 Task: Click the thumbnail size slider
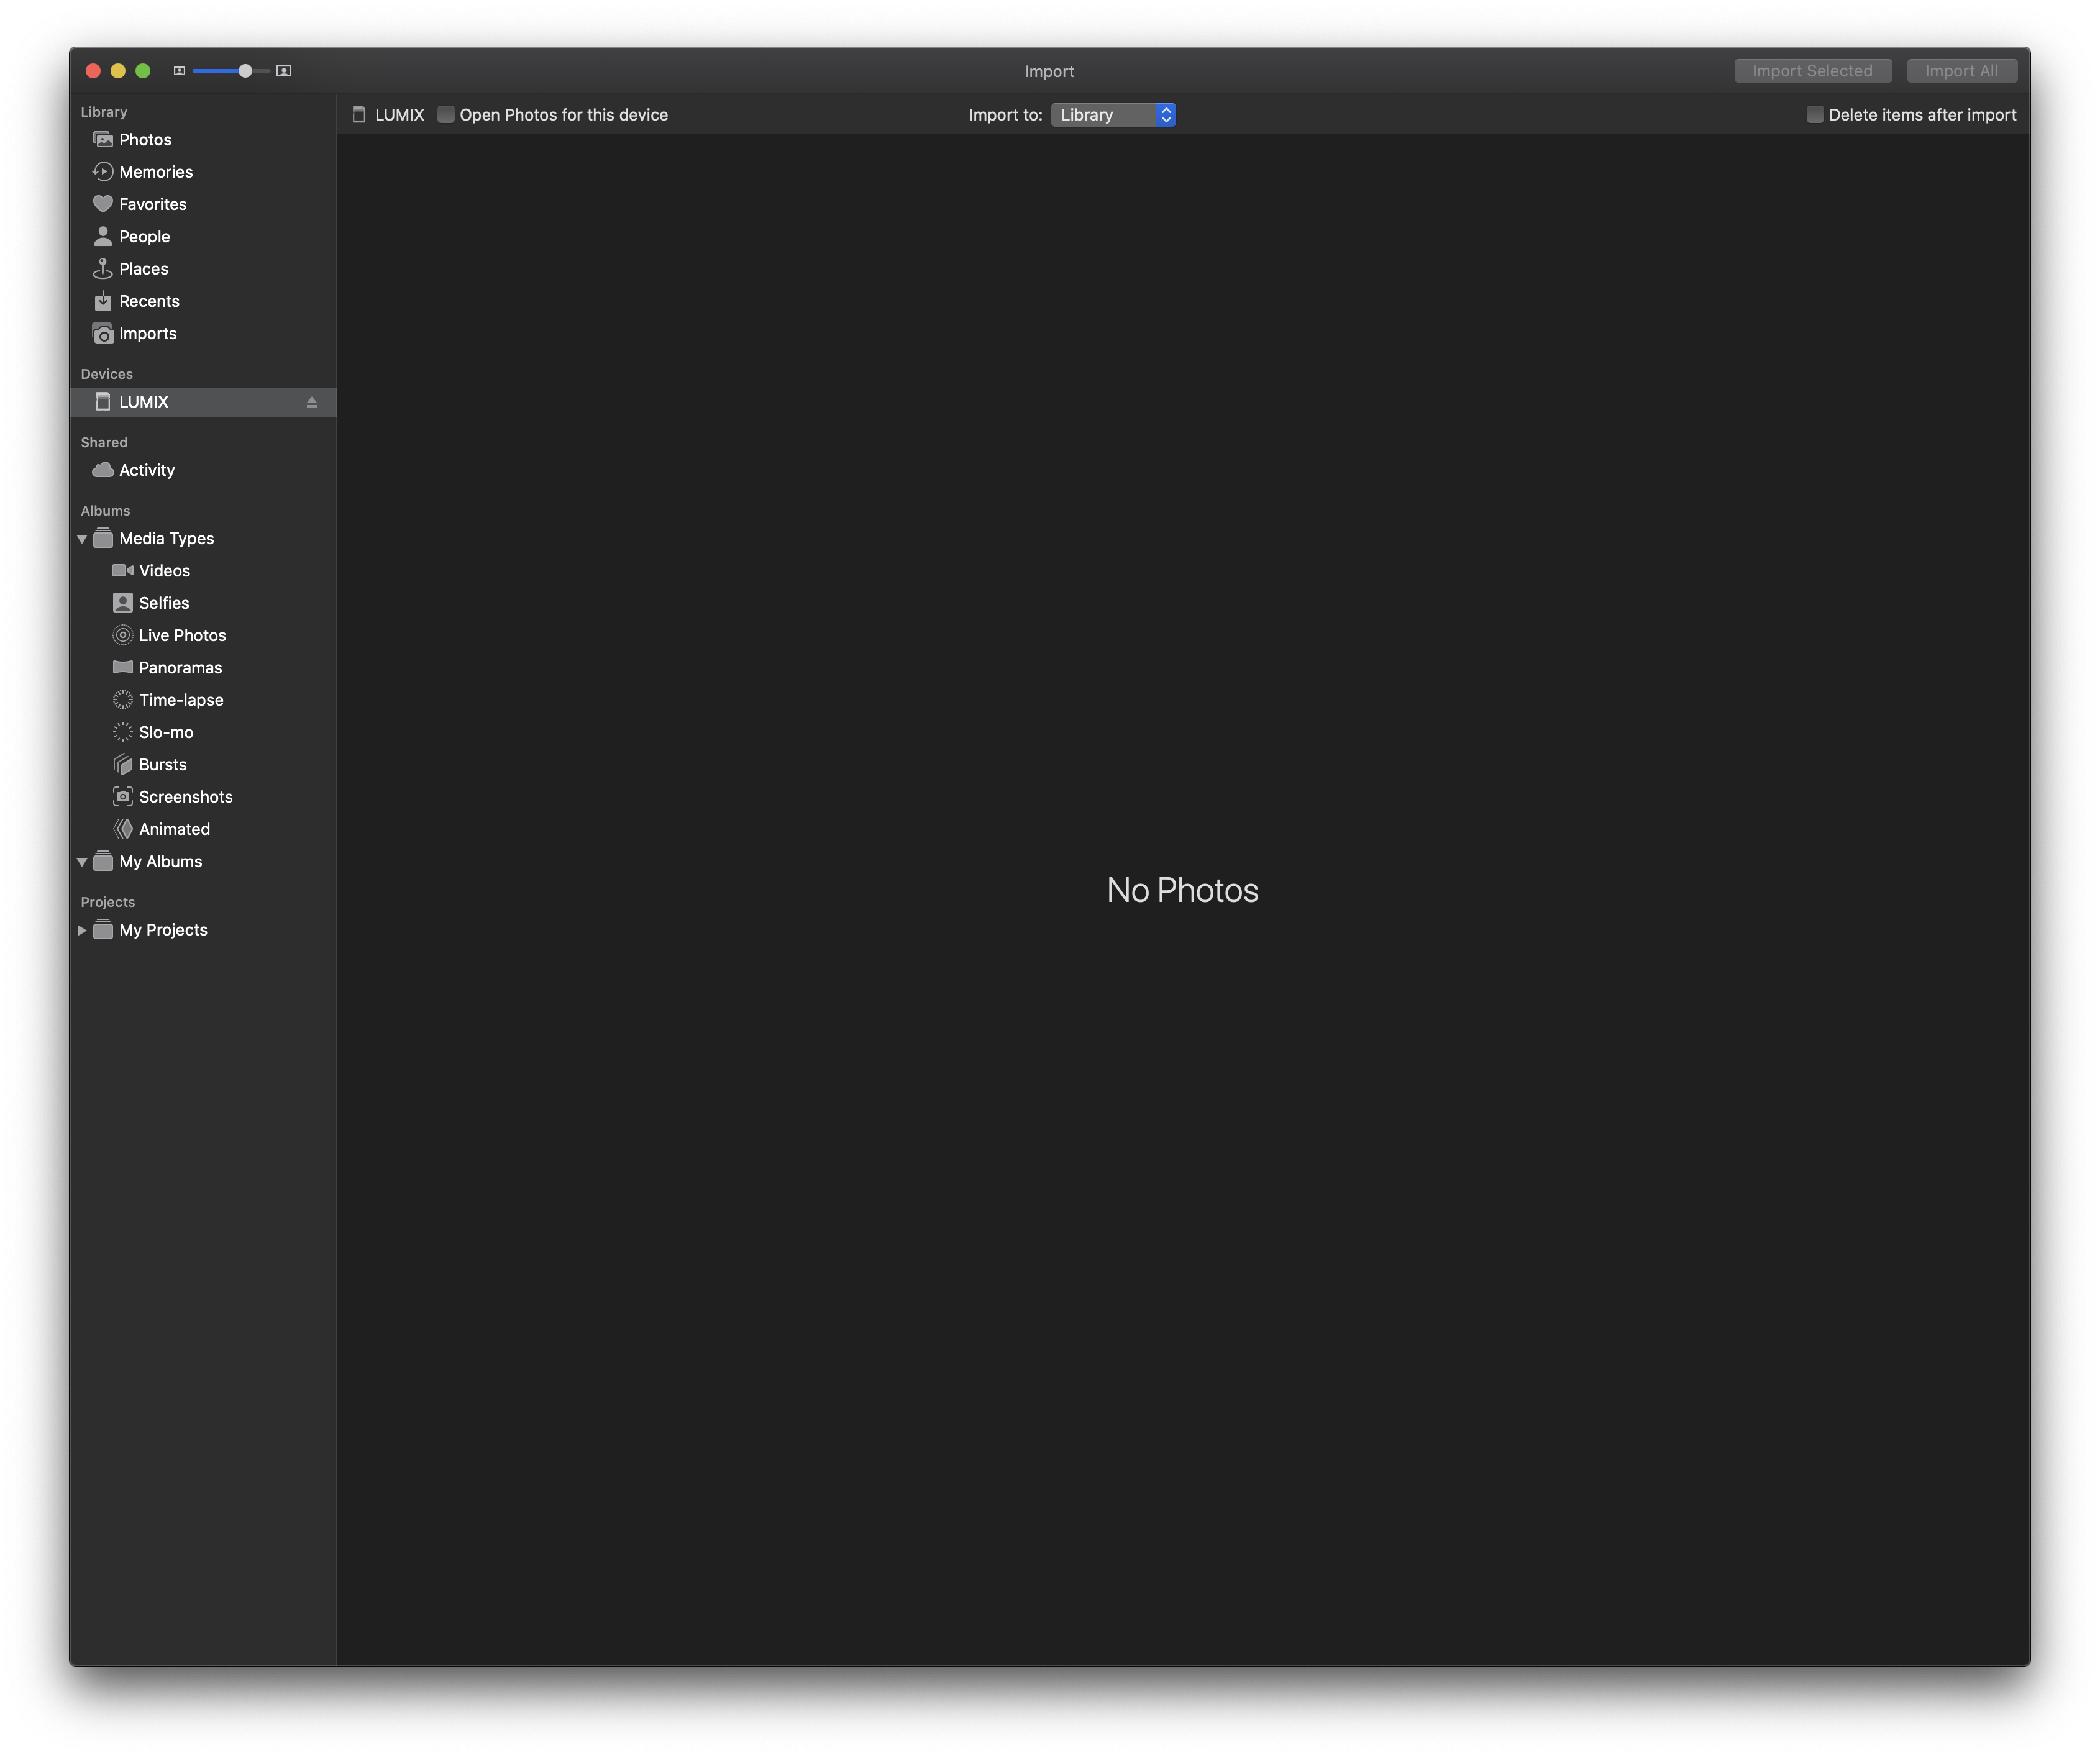(231, 71)
